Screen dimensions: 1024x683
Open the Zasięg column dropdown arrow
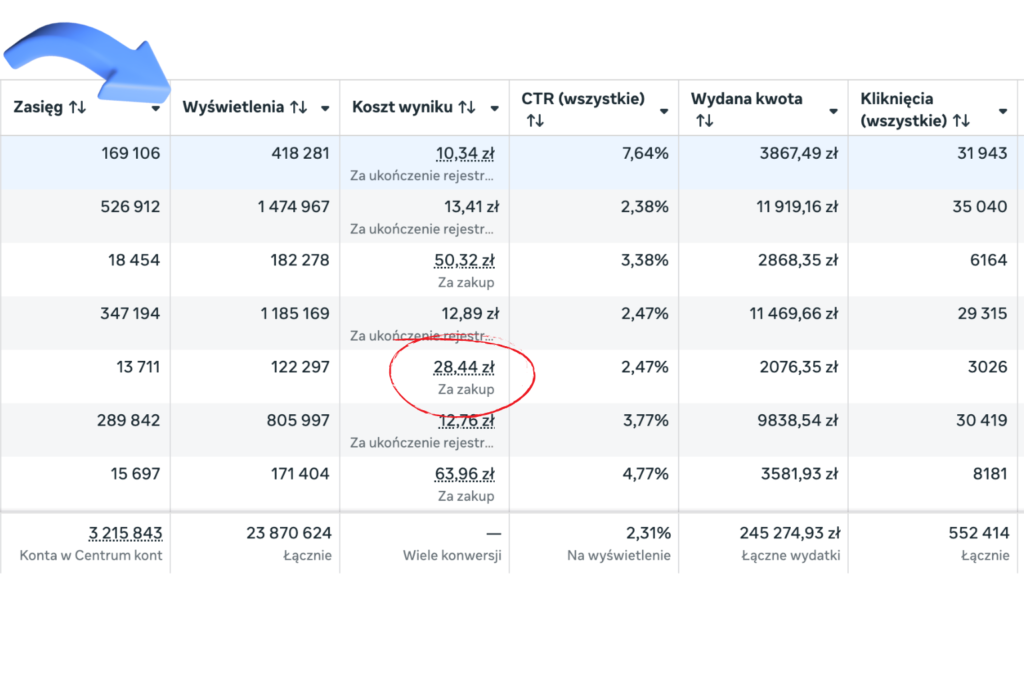point(156,109)
